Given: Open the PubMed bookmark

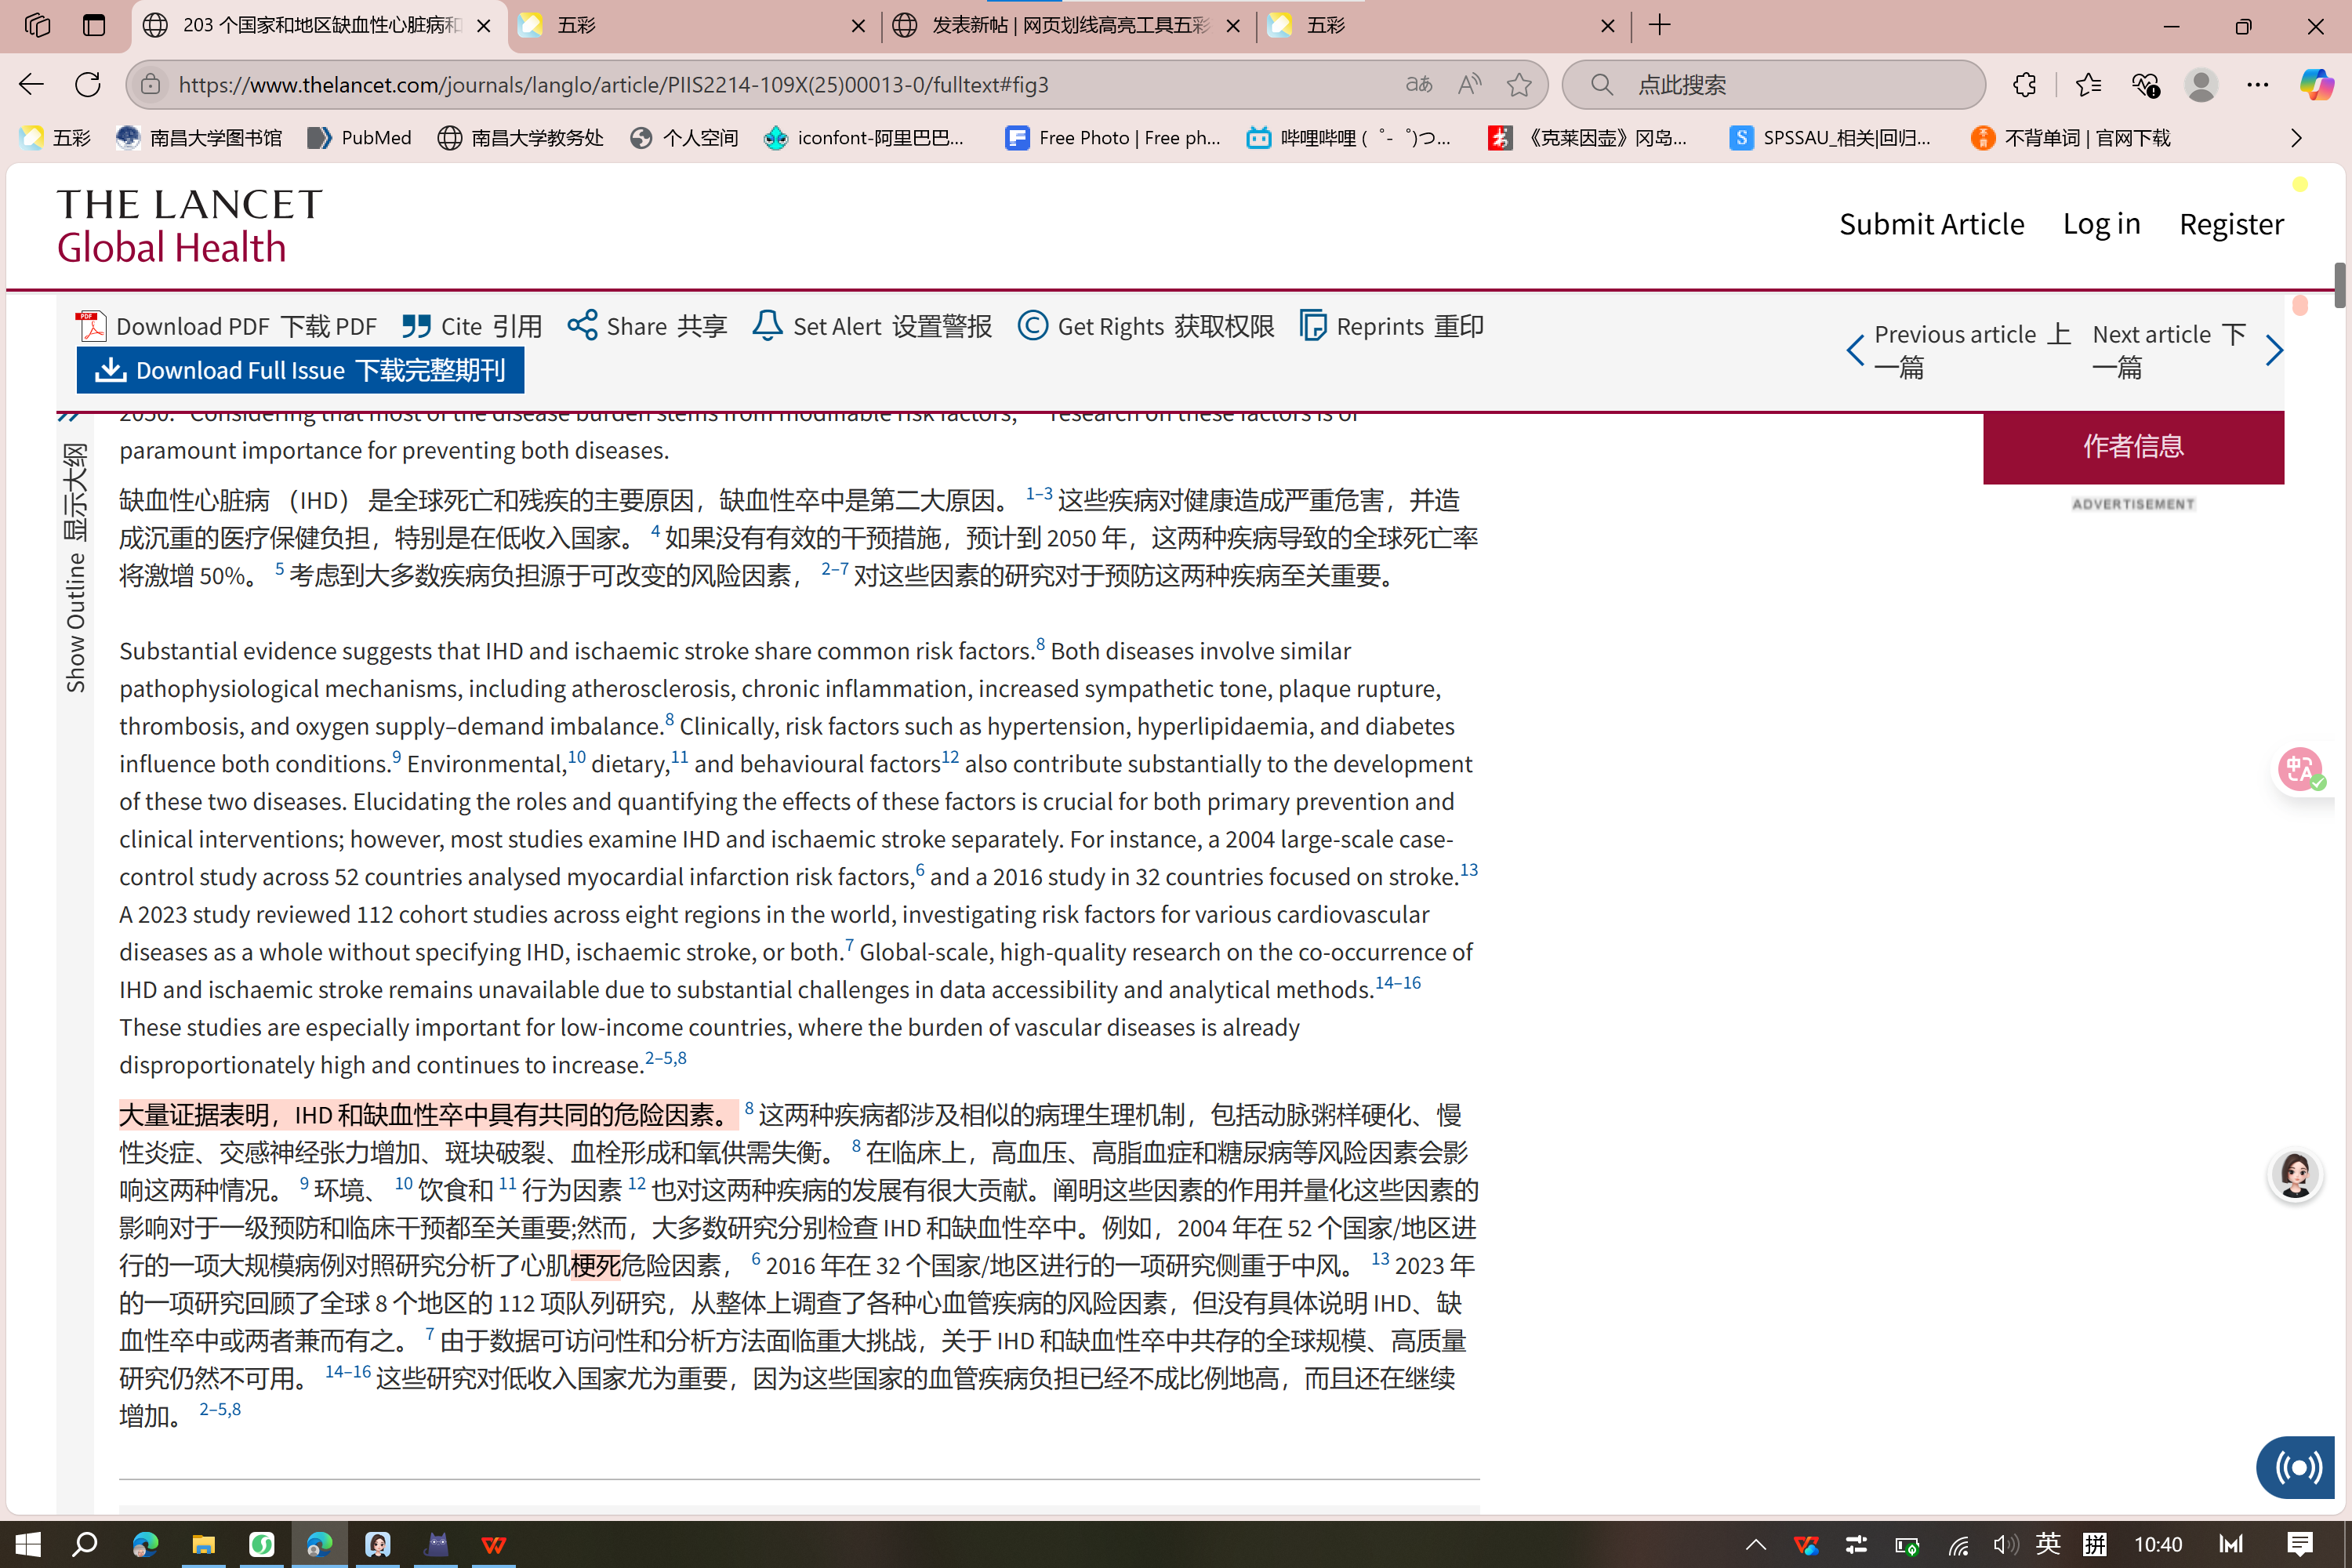Looking at the screenshot, I should 360,138.
